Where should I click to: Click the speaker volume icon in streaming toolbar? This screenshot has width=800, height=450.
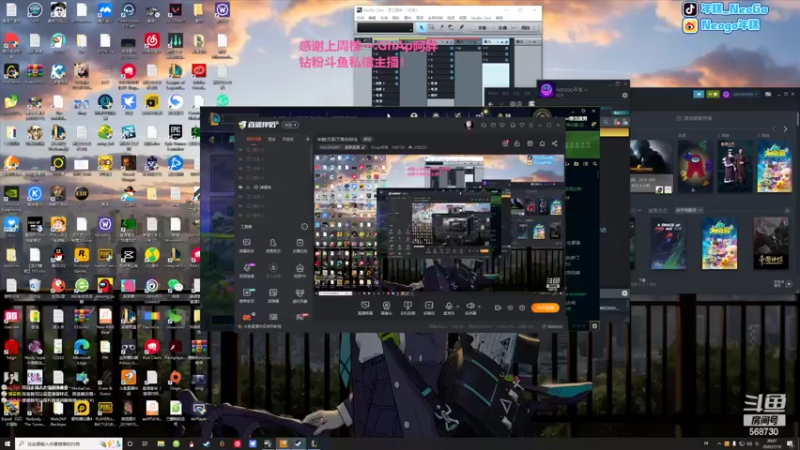coord(470,306)
